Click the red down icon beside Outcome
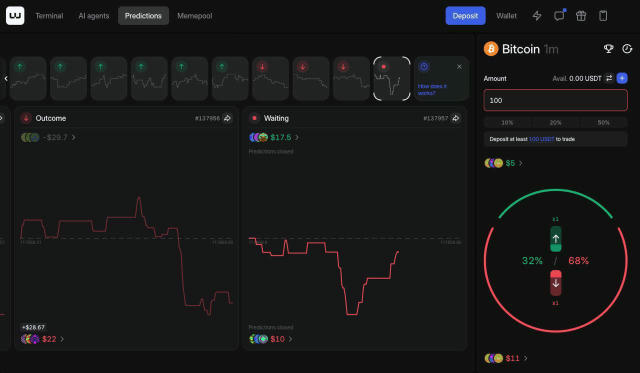Screen dimensions: 640x373 (x=26, y=118)
